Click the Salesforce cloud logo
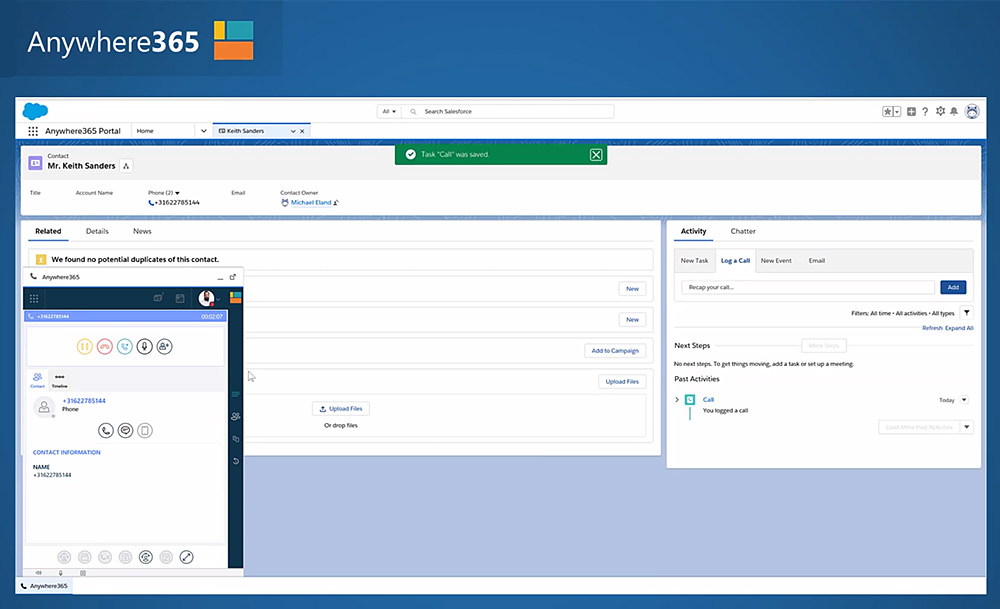 pyautogui.click(x=35, y=111)
